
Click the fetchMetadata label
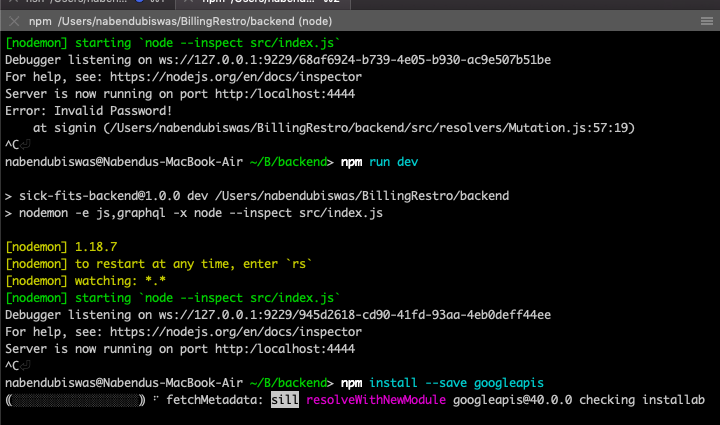tap(214, 399)
